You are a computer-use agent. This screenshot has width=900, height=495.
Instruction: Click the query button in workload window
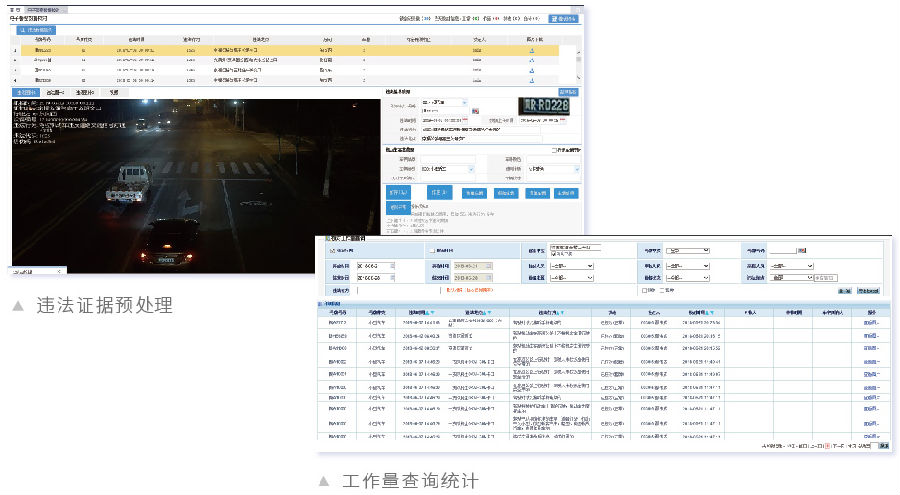tap(845, 291)
